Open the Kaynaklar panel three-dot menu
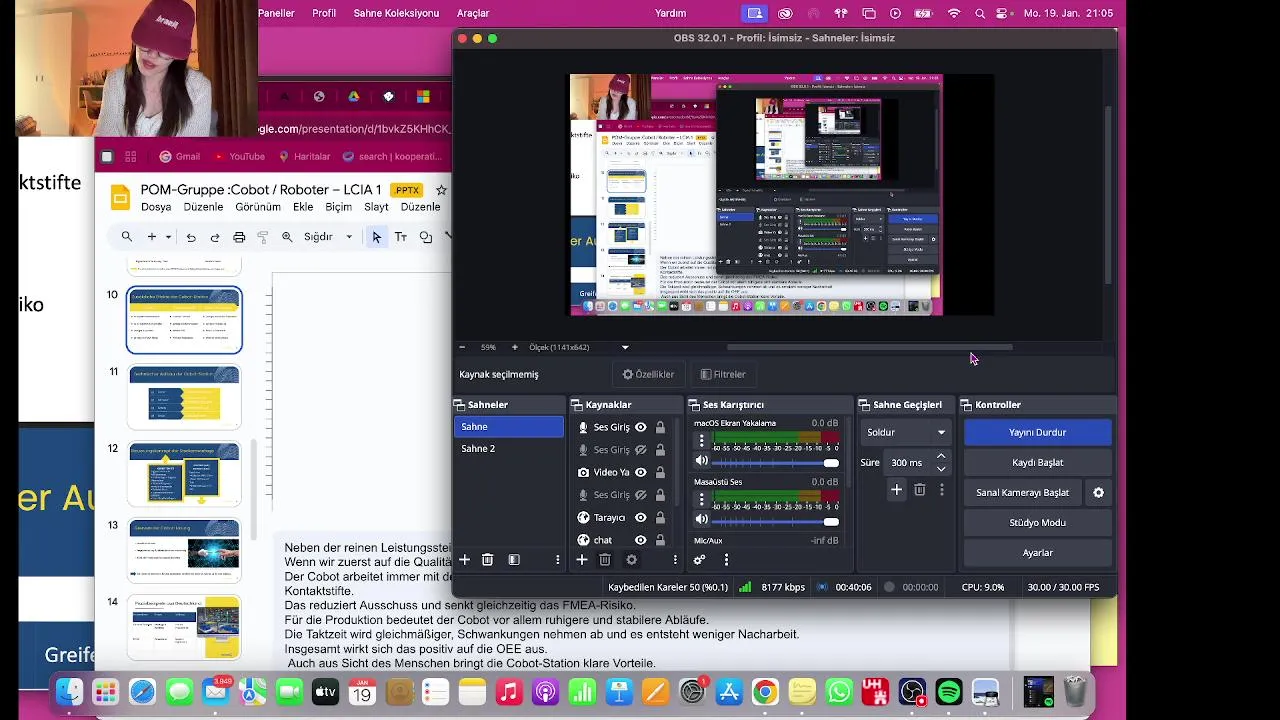 pyautogui.click(x=675, y=560)
